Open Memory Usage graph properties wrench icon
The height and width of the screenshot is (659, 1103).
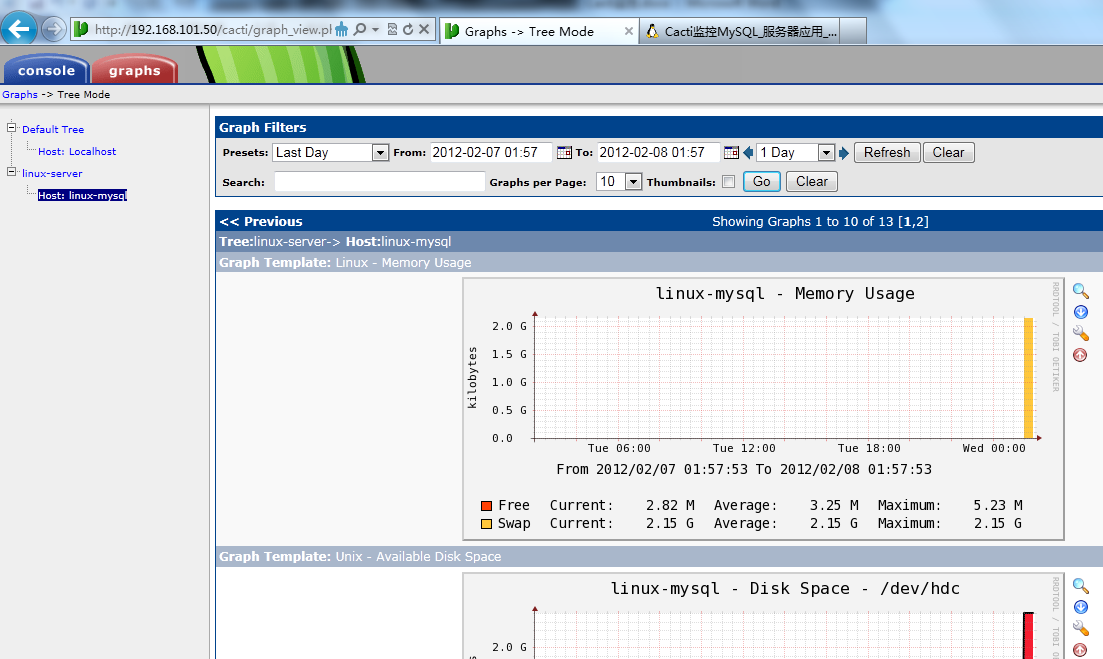pos(1080,333)
